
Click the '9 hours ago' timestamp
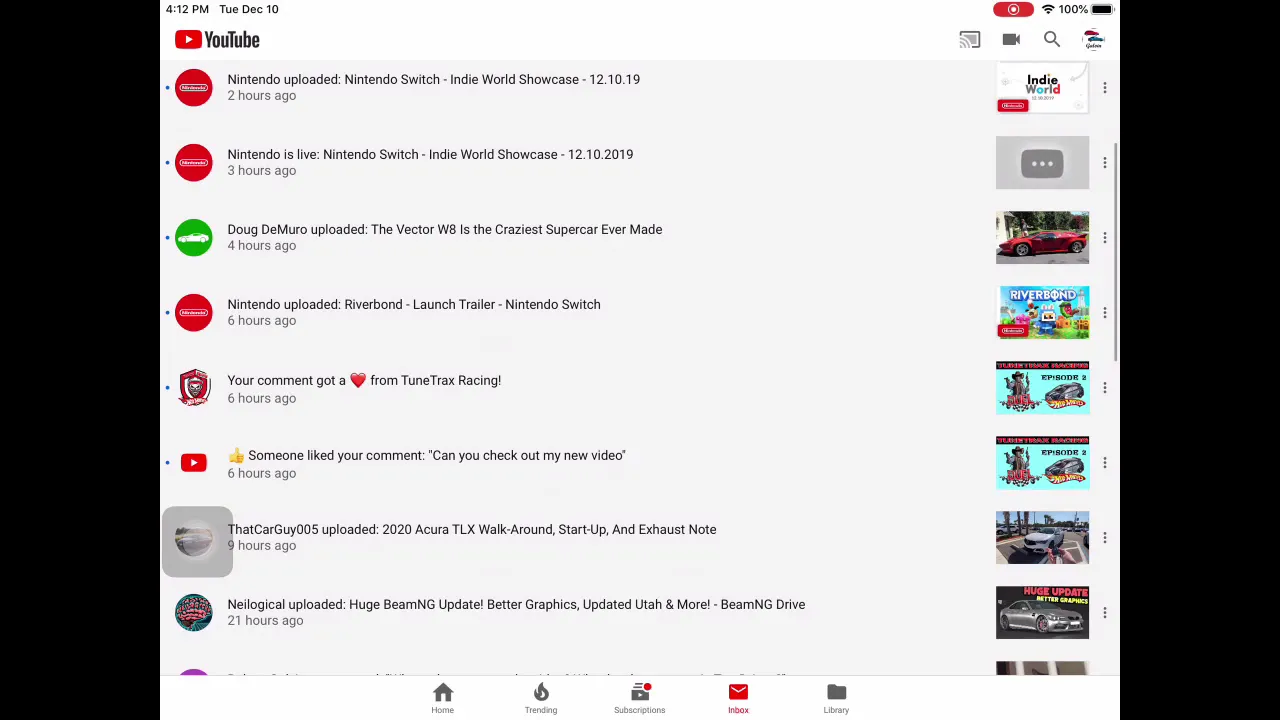(x=261, y=546)
